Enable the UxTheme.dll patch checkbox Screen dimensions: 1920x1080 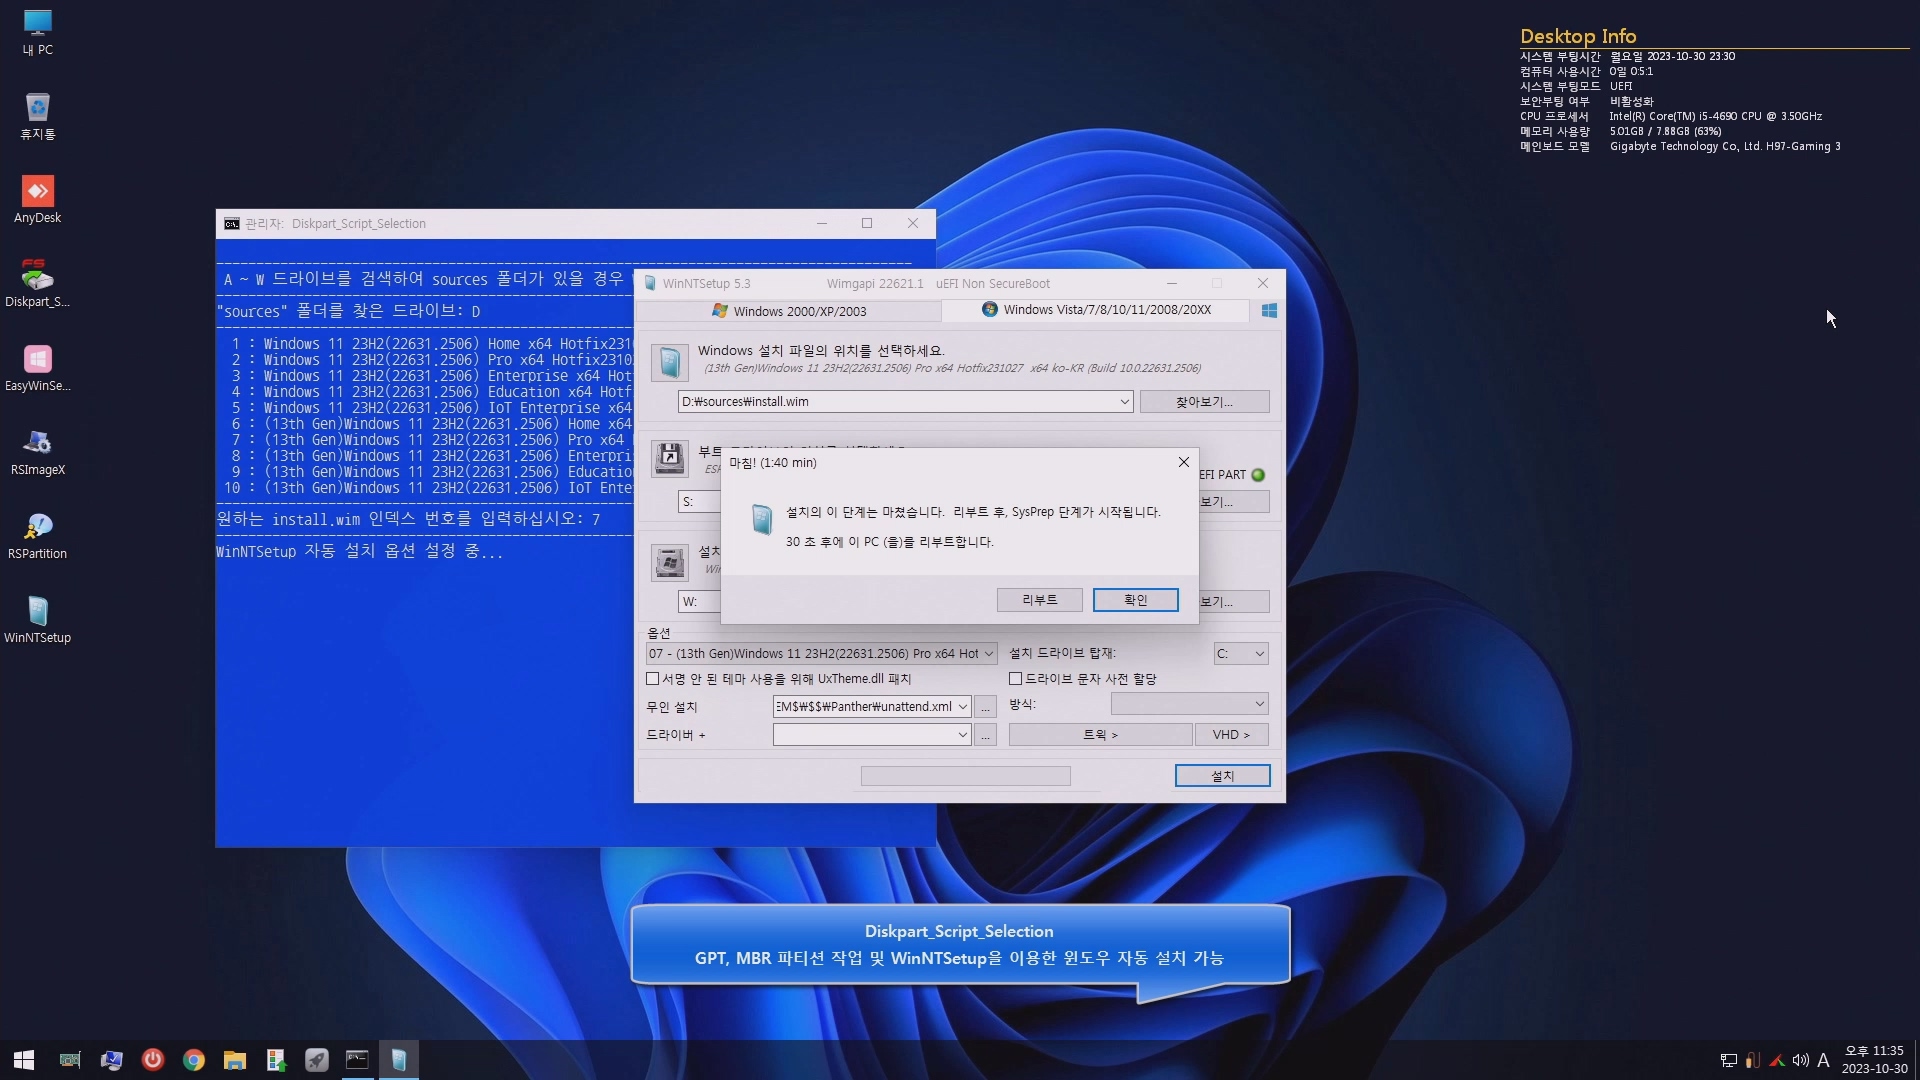(653, 679)
